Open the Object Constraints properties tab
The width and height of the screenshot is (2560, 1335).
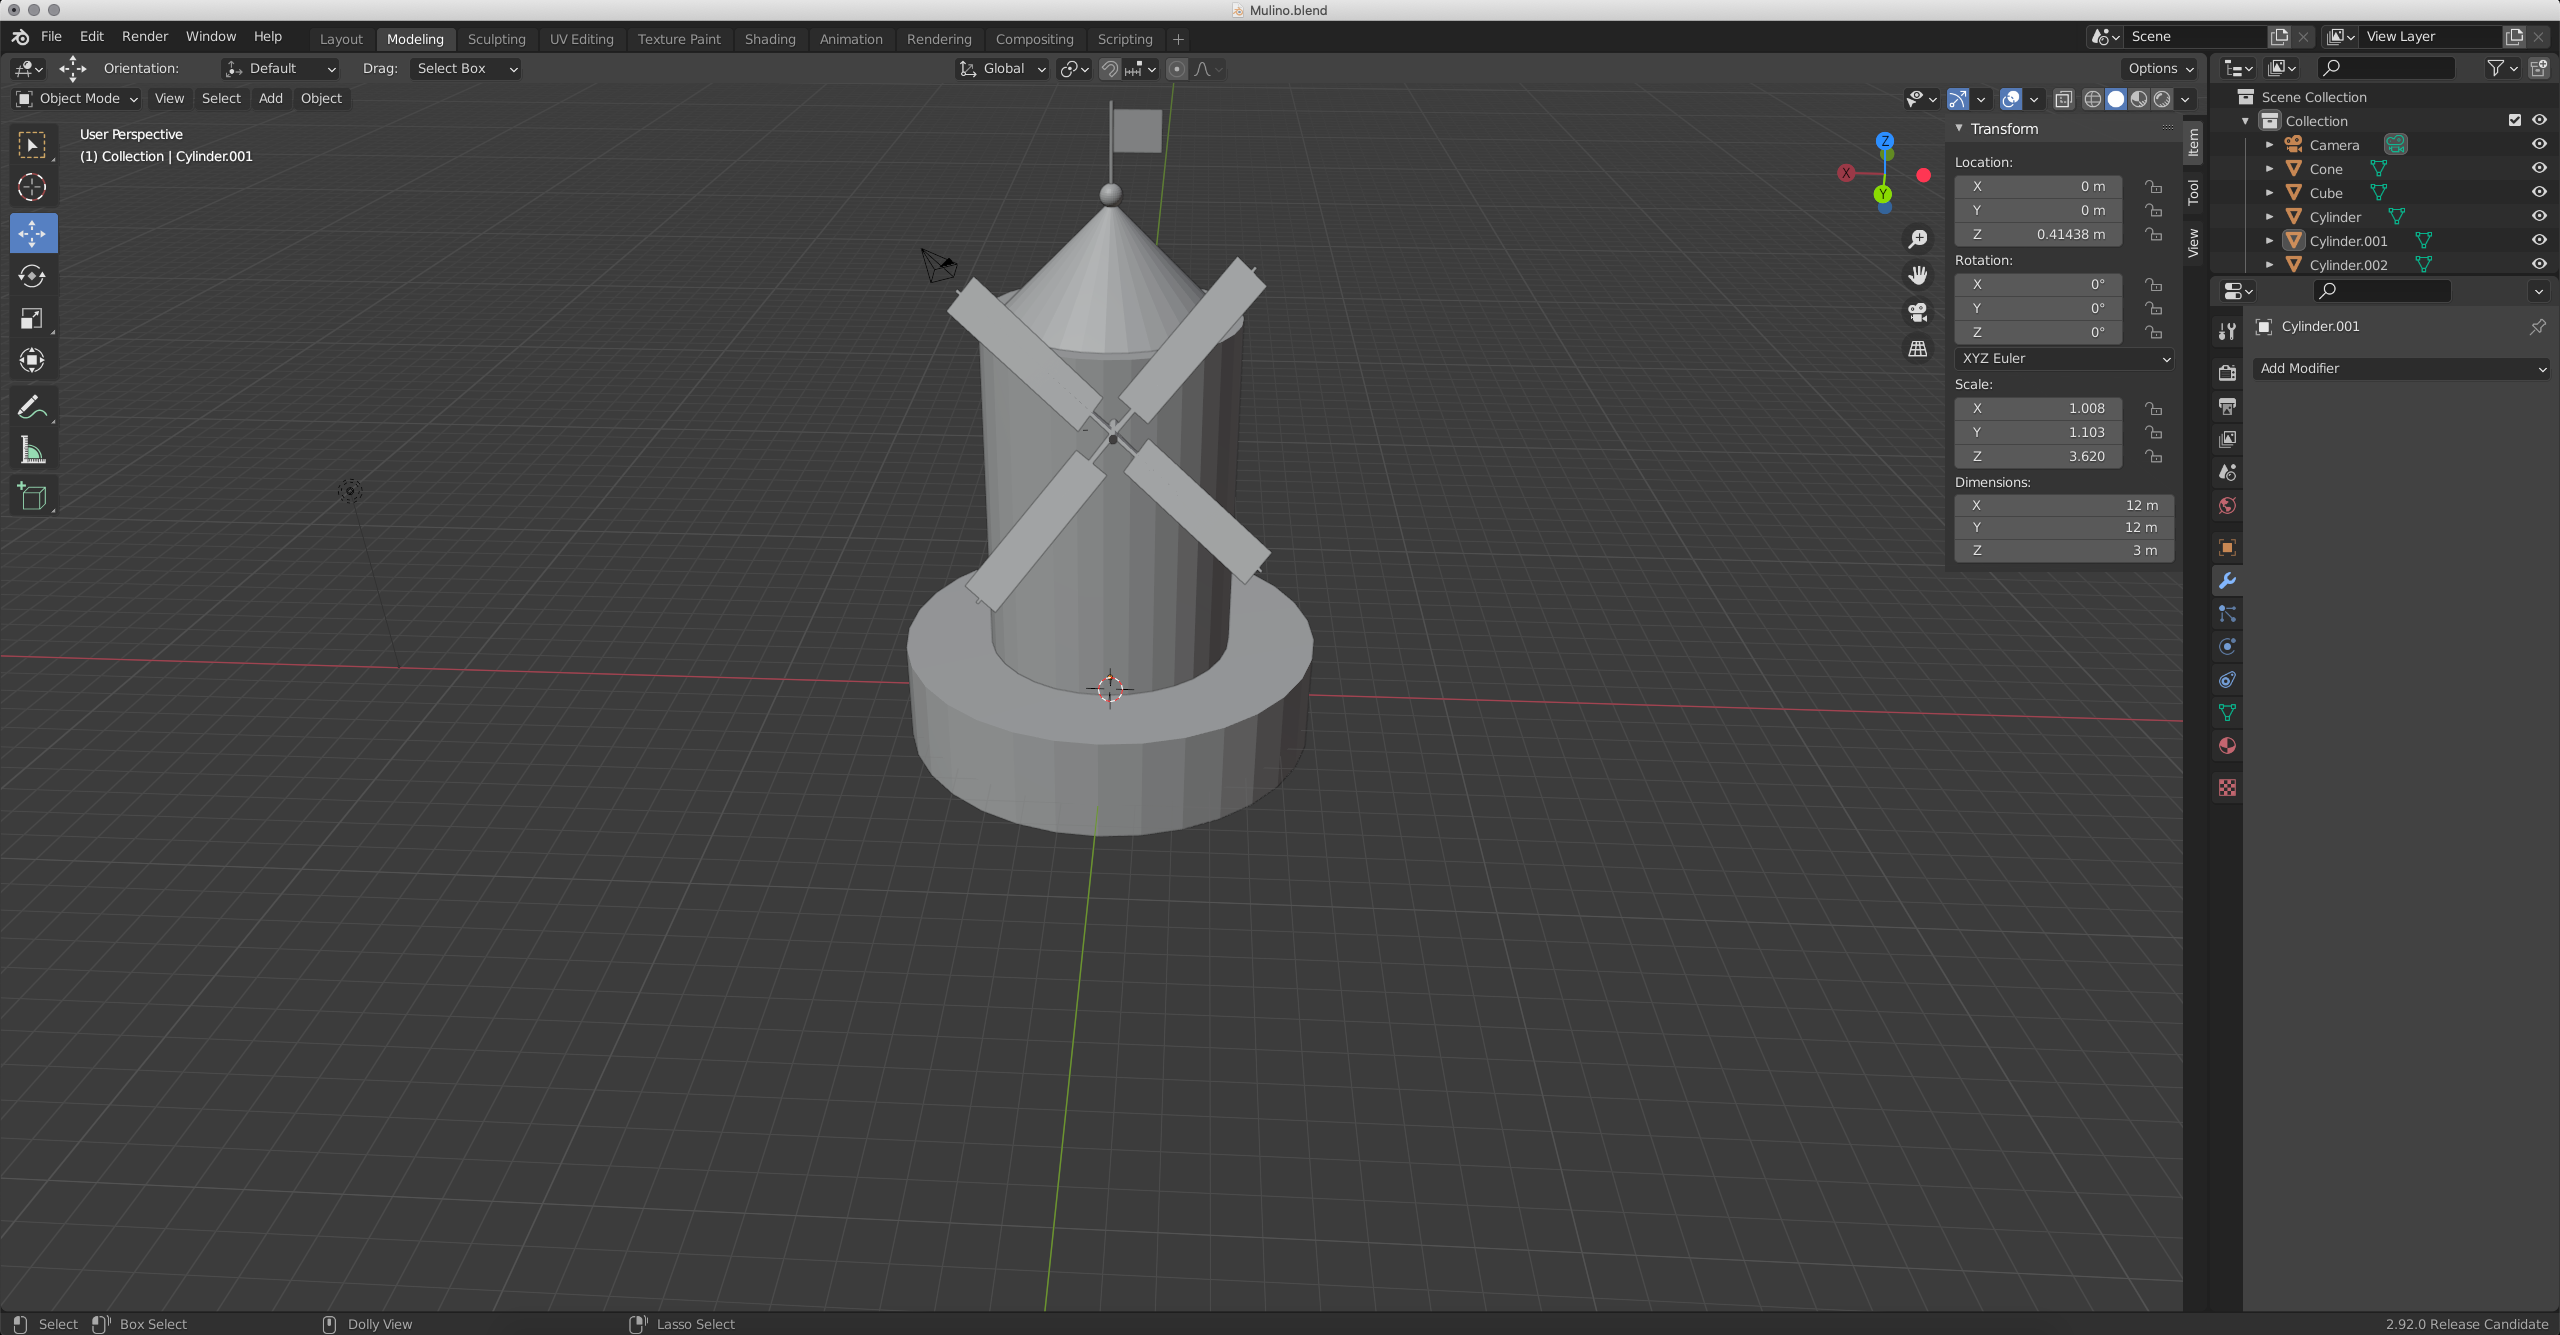tap(2227, 679)
